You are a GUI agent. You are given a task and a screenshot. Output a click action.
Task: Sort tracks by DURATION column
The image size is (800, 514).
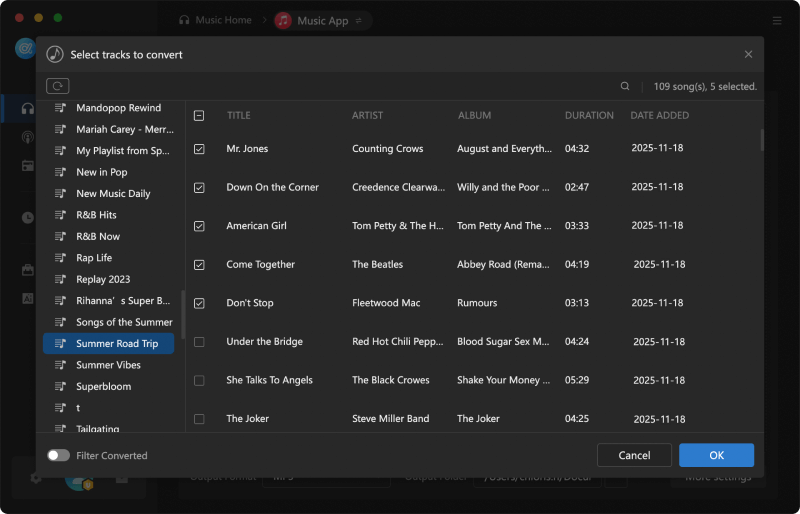point(589,115)
